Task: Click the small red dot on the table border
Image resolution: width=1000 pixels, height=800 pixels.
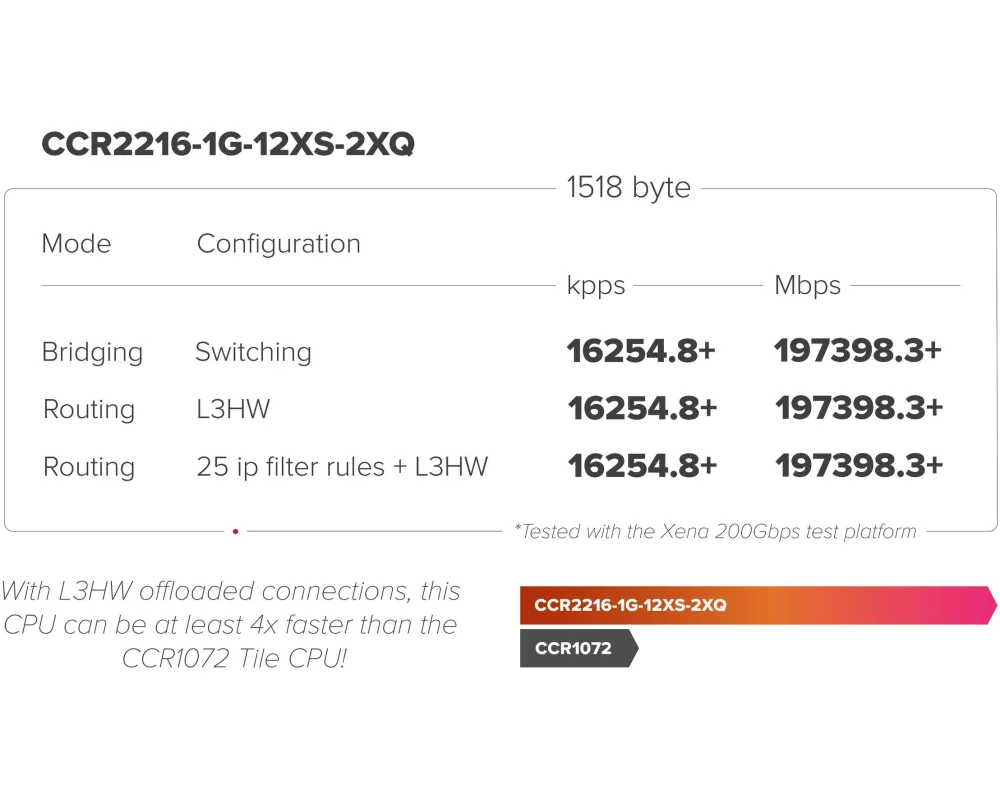Action: [x=235, y=531]
